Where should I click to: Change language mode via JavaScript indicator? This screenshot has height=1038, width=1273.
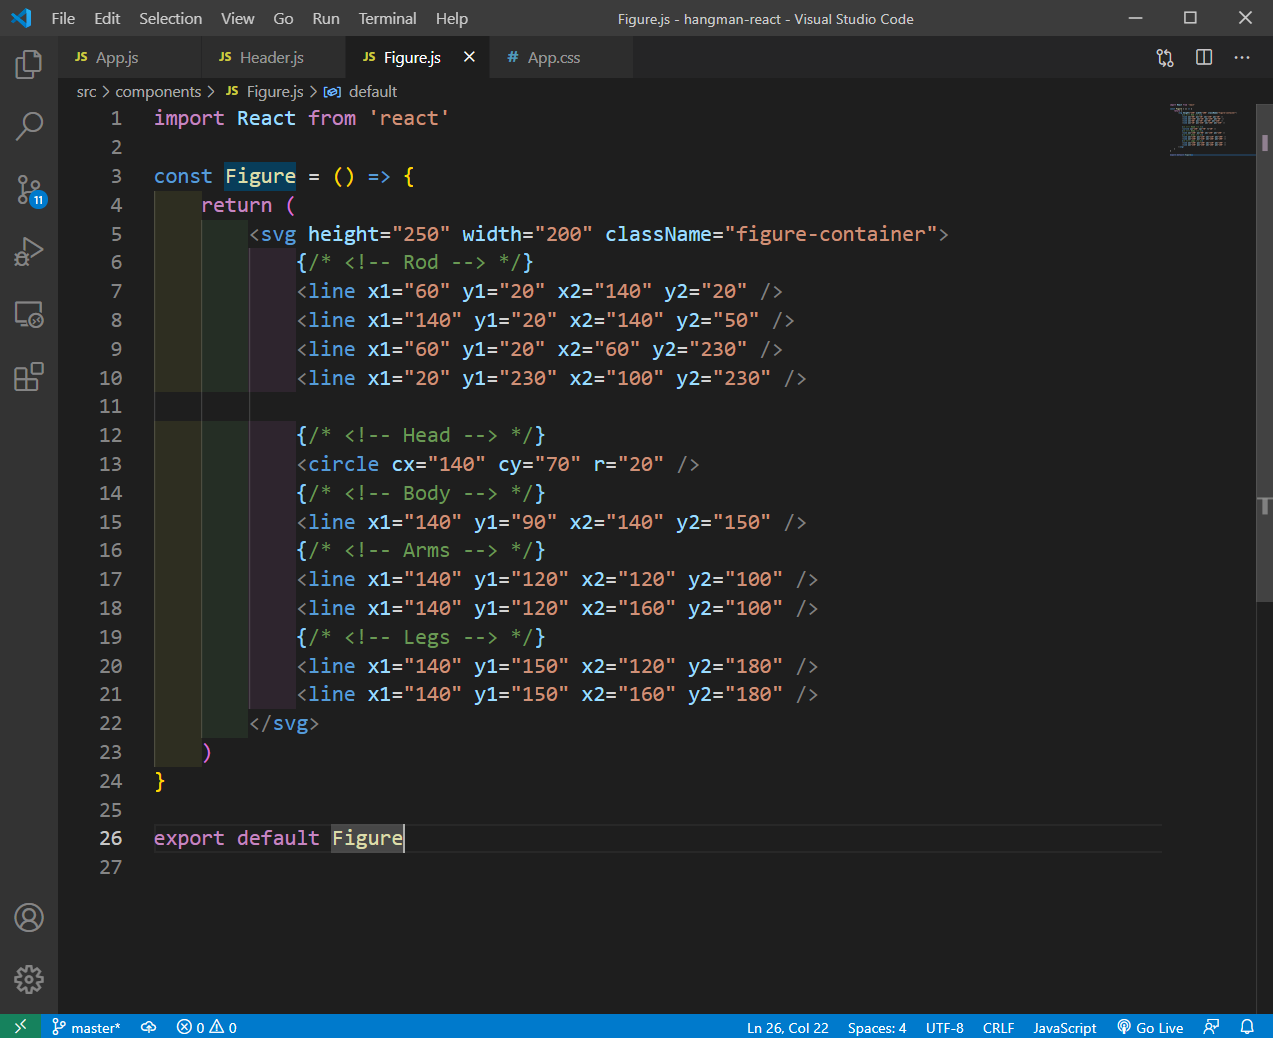[x=1064, y=1027]
